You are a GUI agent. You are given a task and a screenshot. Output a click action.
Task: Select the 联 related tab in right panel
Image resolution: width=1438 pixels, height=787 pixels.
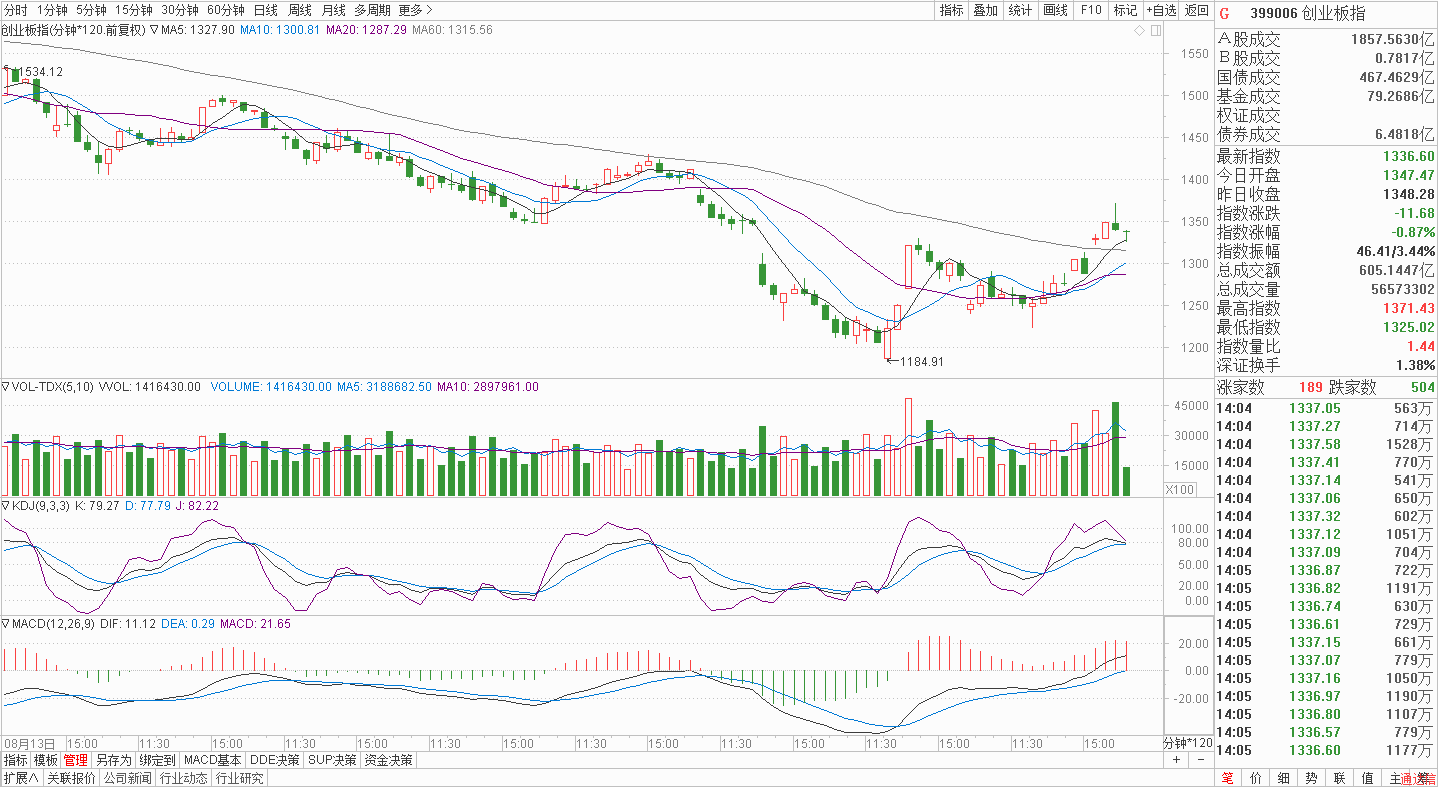point(1339,778)
